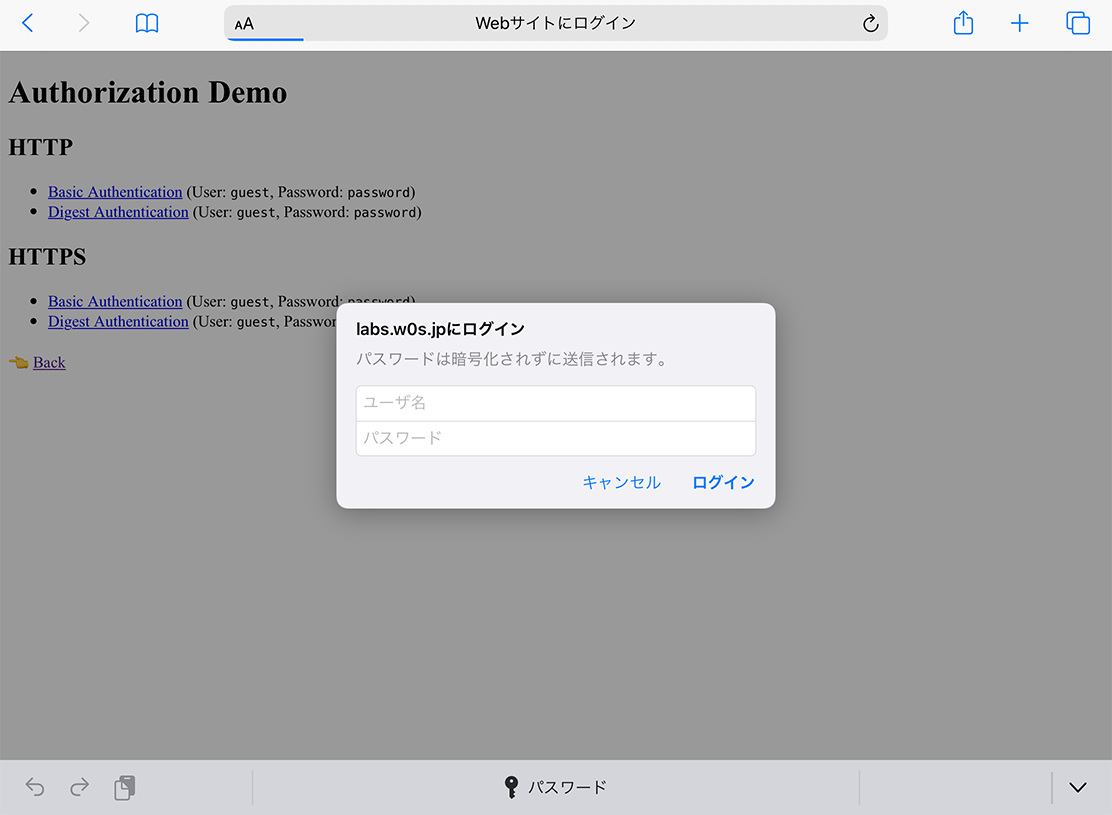Open a new tab with plus icon
This screenshot has height=815, width=1112.
click(1019, 23)
